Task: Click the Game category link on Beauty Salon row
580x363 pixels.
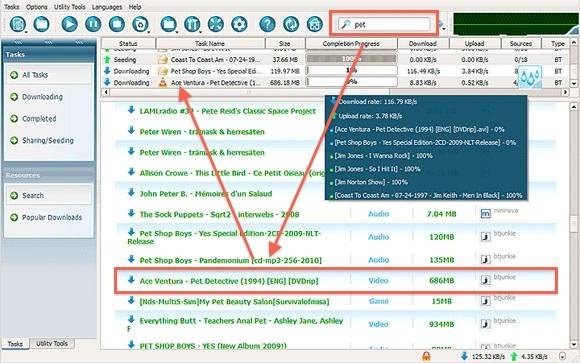Action: pyautogui.click(x=379, y=301)
